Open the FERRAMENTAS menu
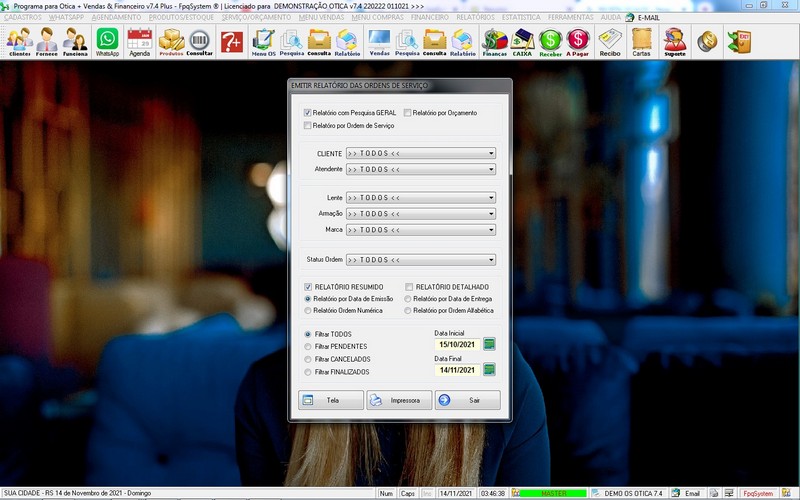Image resolution: width=800 pixels, height=500 pixels. pos(570,17)
